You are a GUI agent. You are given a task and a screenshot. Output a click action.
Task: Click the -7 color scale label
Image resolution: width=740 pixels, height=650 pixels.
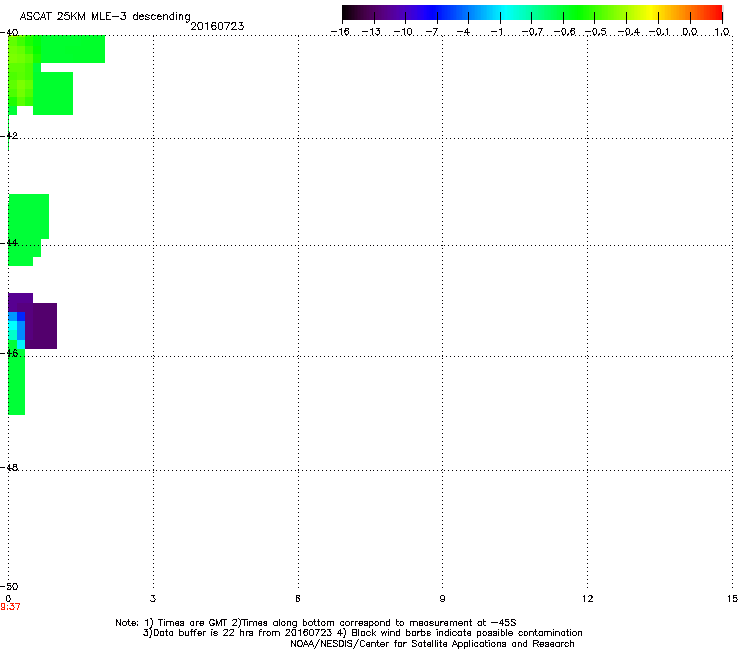(x=432, y=32)
